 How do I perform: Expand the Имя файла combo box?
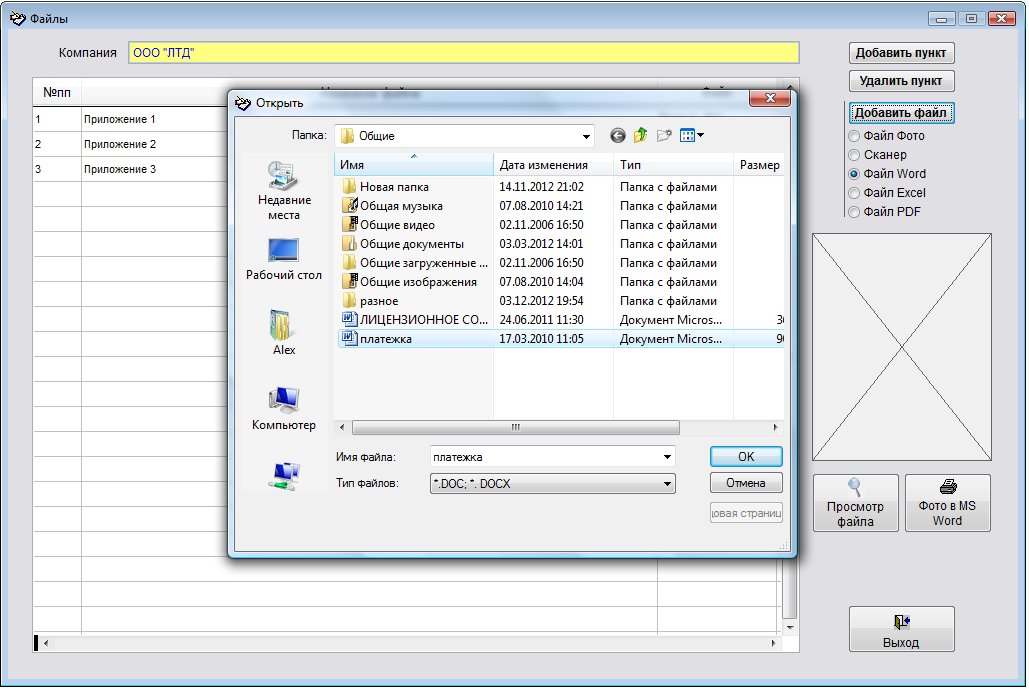(x=667, y=457)
